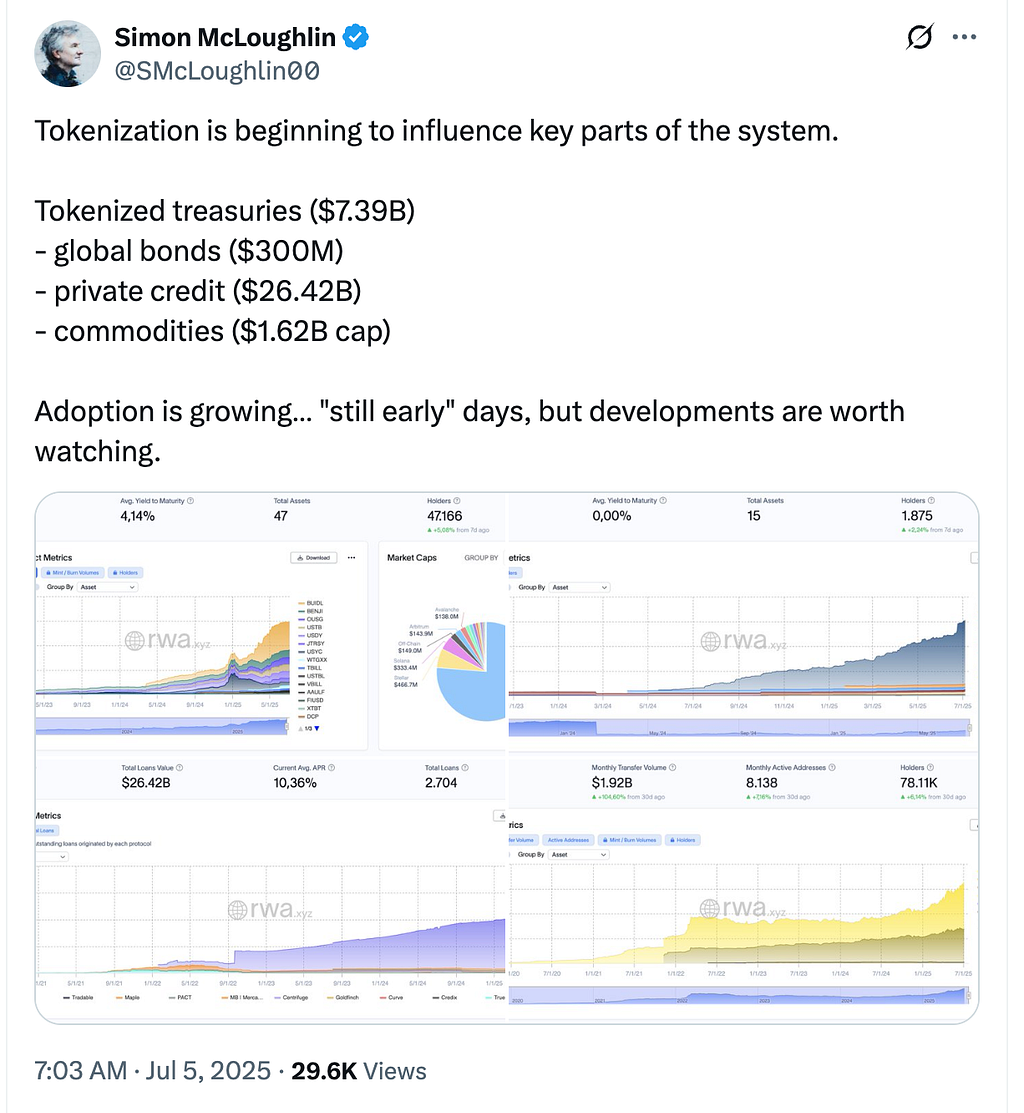This screenshot has height=1113, width=1024.
Task: Select the Holders tab in treasuries chart
Action: [x=126, y=572]
